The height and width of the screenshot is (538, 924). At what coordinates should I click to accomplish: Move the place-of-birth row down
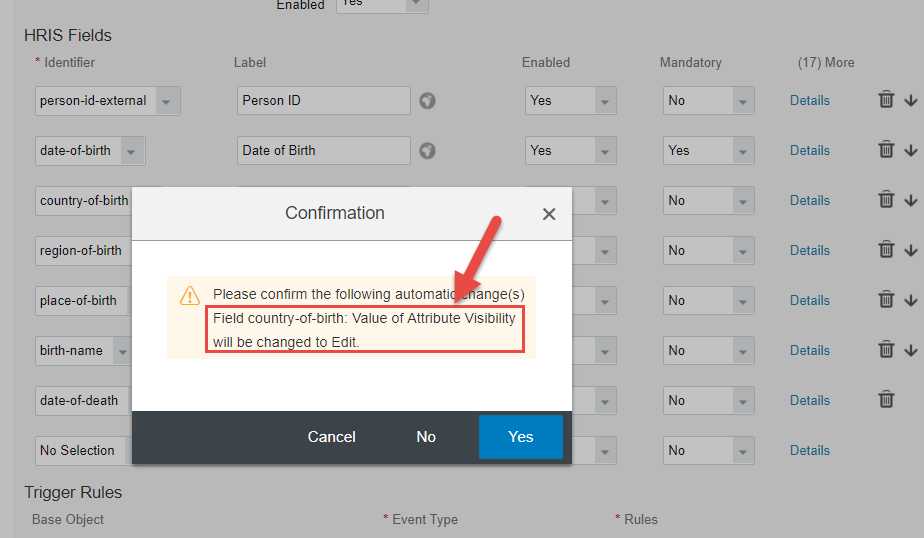[x=911, y=300]
